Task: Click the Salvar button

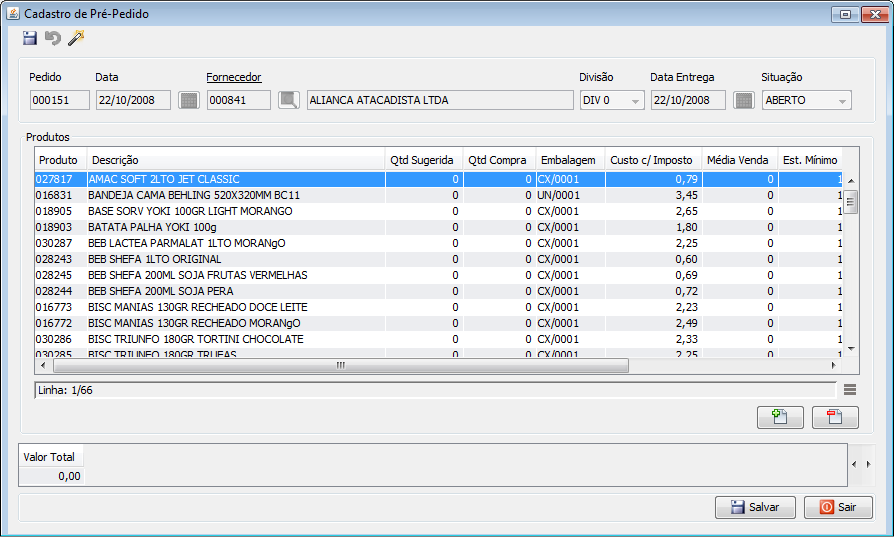Action: click(755, 507)
